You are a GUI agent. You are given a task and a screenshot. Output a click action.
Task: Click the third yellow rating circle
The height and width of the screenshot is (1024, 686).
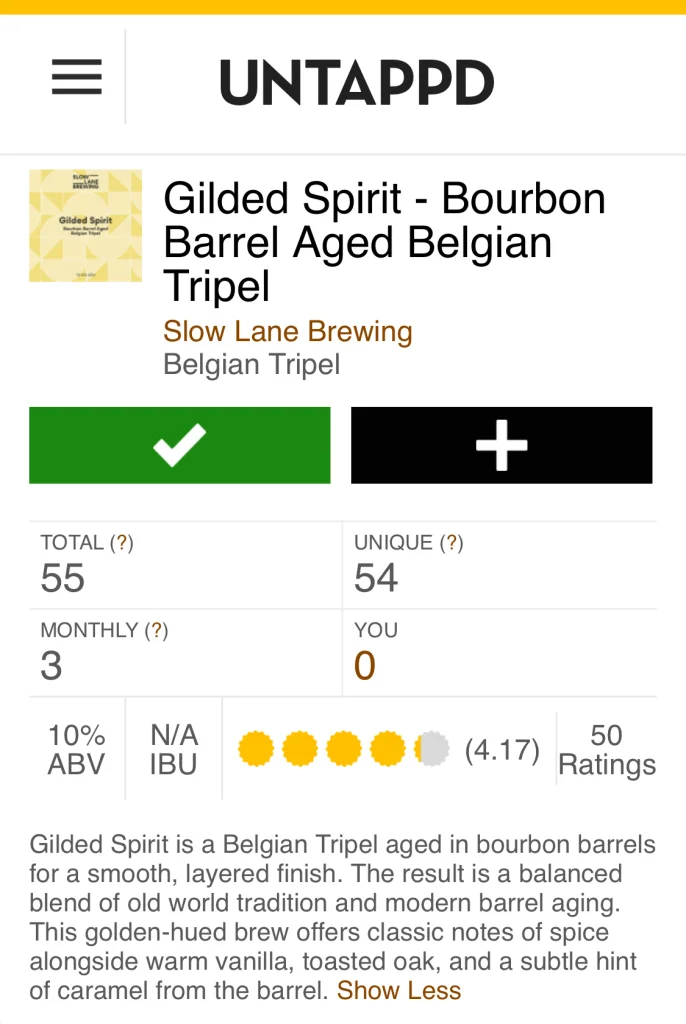point(344,749)
